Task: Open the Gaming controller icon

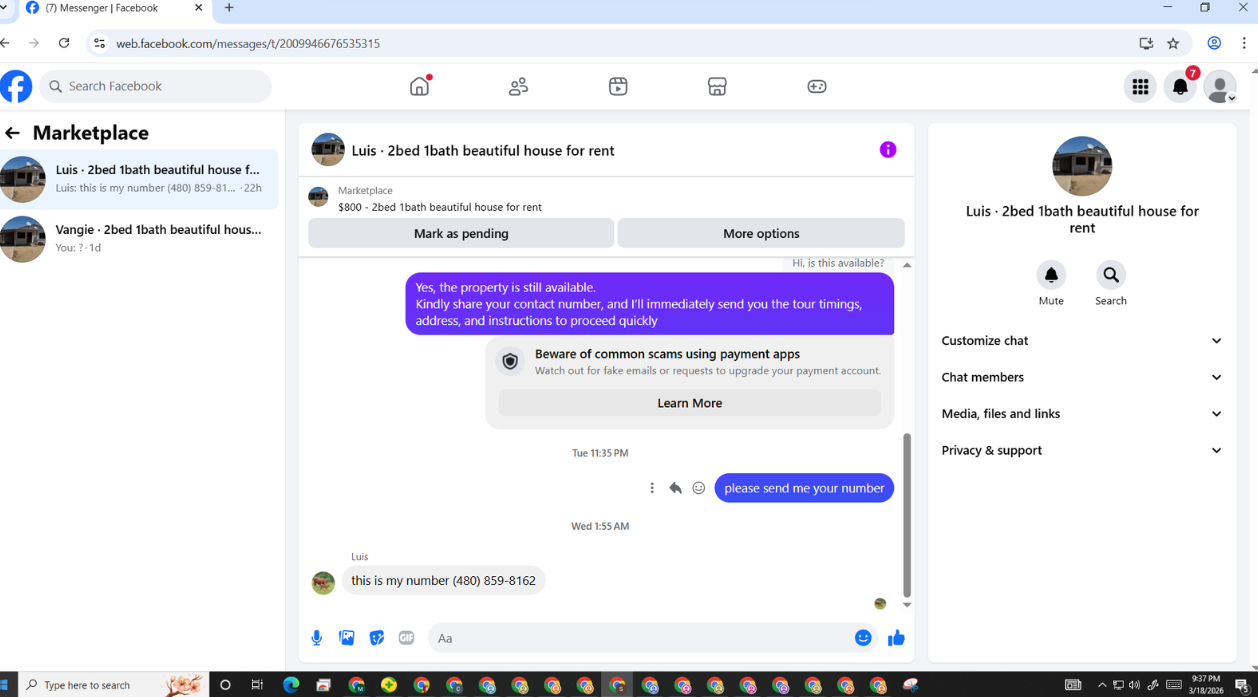Action: (817, 86)
